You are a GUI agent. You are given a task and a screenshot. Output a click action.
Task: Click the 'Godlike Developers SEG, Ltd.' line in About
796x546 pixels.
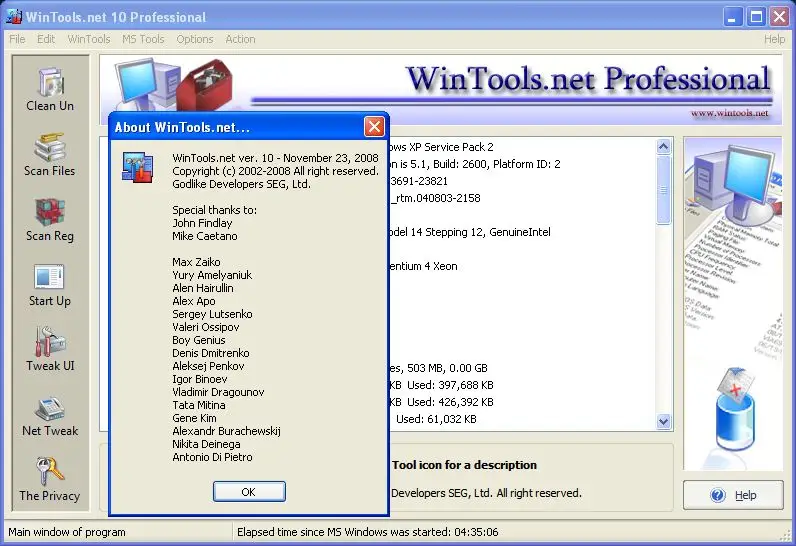tap(241, 184)
